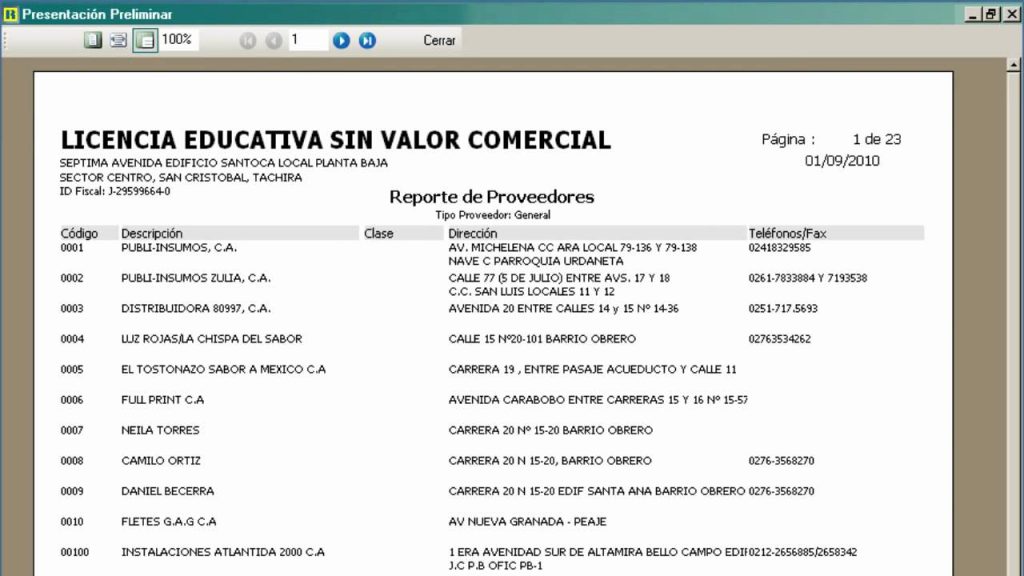Screen dimensions: 1024x576
Task: Click the 100% zoom level box
Action: coord(178,40)
